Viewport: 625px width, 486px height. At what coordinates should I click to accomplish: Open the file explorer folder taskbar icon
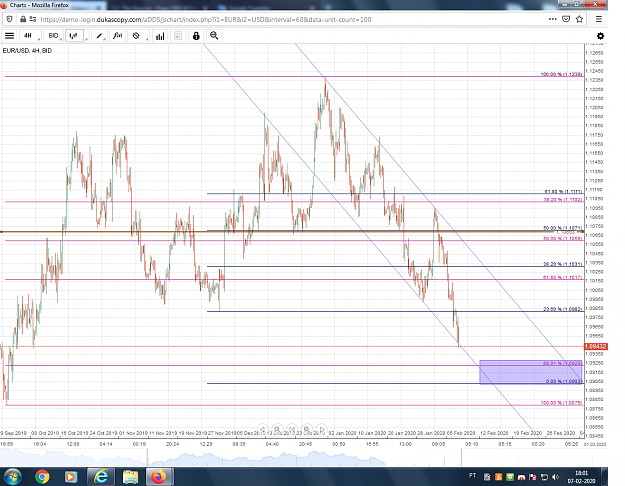tap(130, 476)
